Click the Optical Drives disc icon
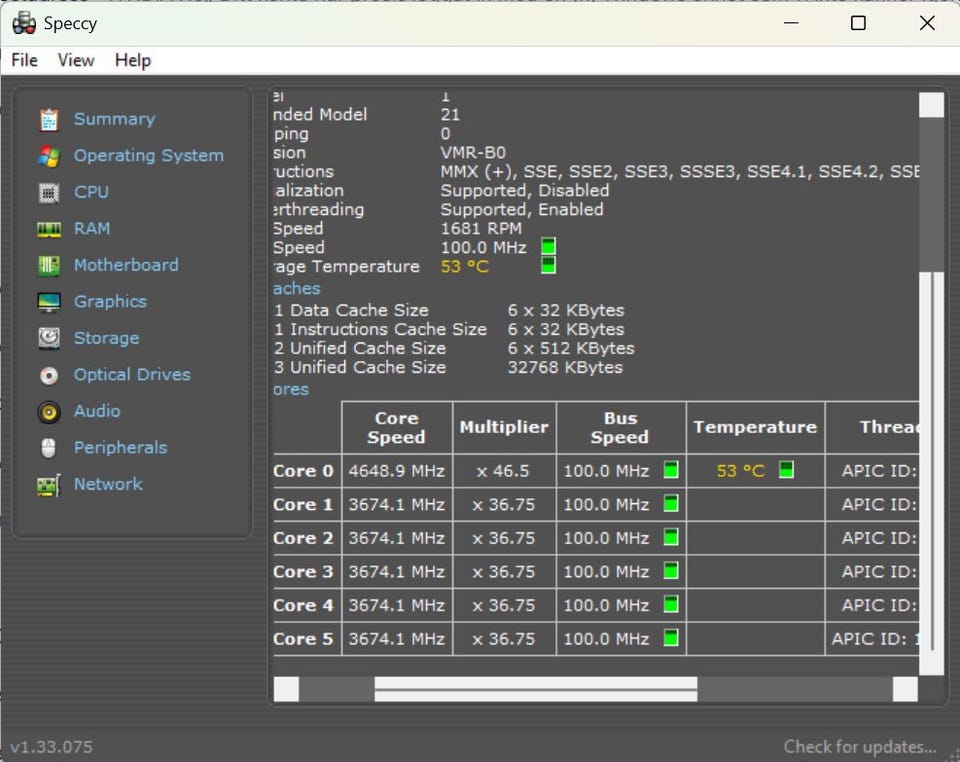The width and height of the screenshot is (960, 762). coord(49,376)
